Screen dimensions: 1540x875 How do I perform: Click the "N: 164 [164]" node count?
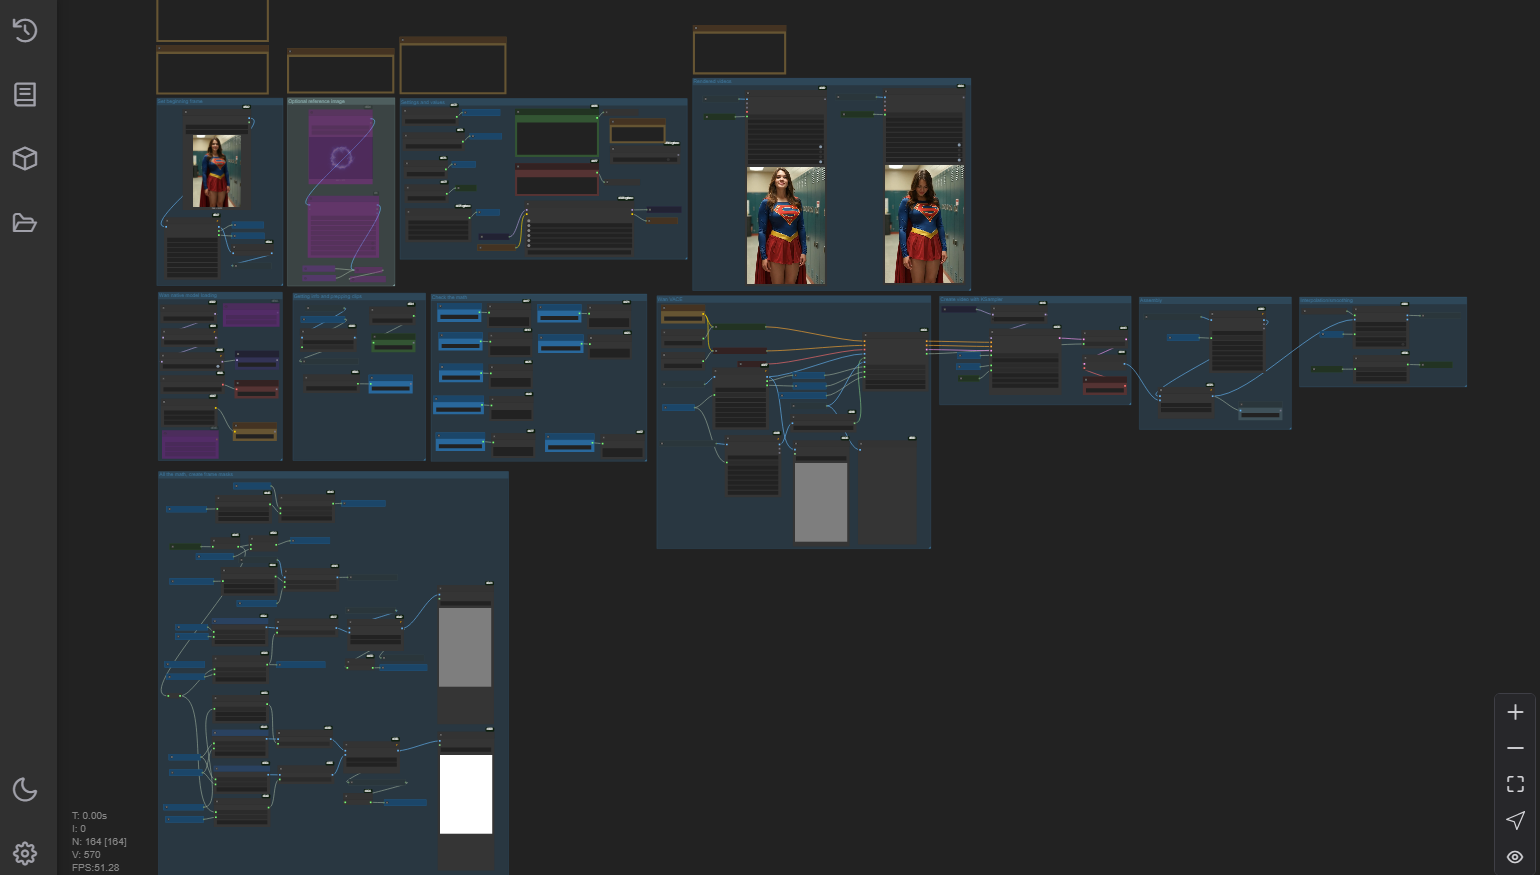99,842
